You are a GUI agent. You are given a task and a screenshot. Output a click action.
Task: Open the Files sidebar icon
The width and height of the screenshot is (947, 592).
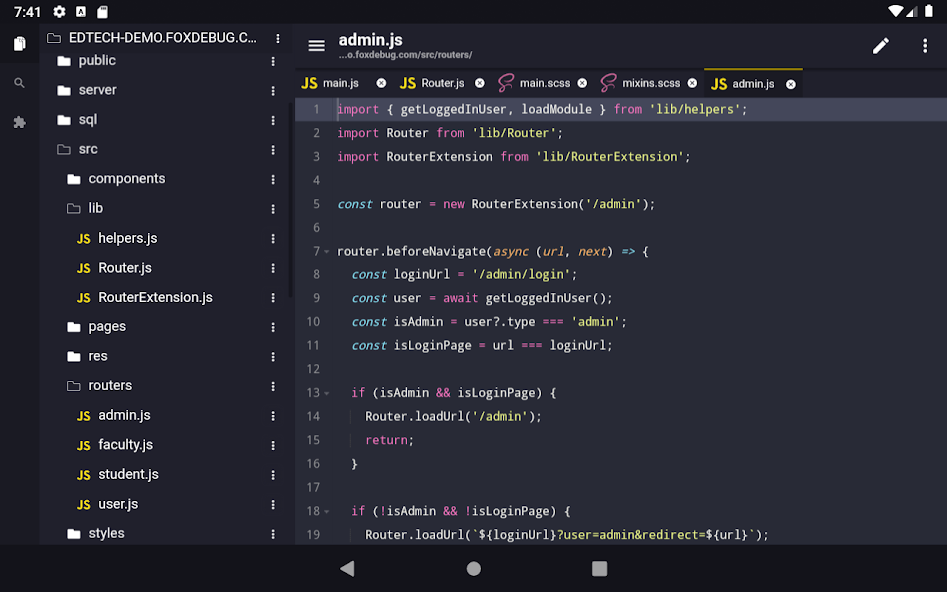coord(19,44)
